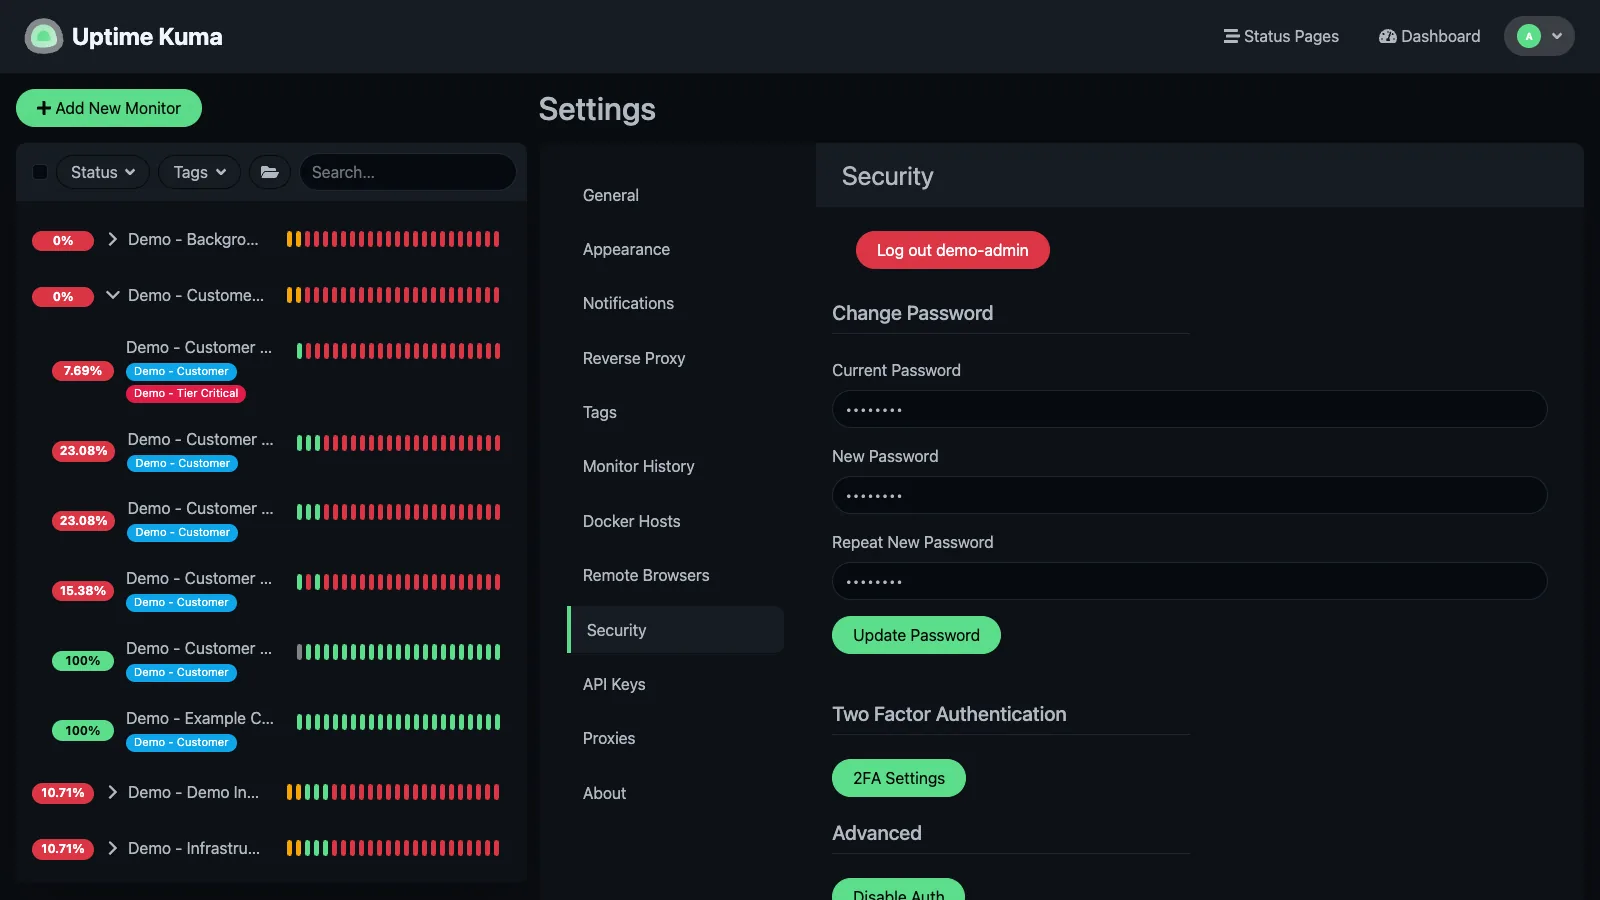This screenshot has height=900, width=1600.
Task: Select the monitor showing 7.69% uptime
Action: [270, 370]
